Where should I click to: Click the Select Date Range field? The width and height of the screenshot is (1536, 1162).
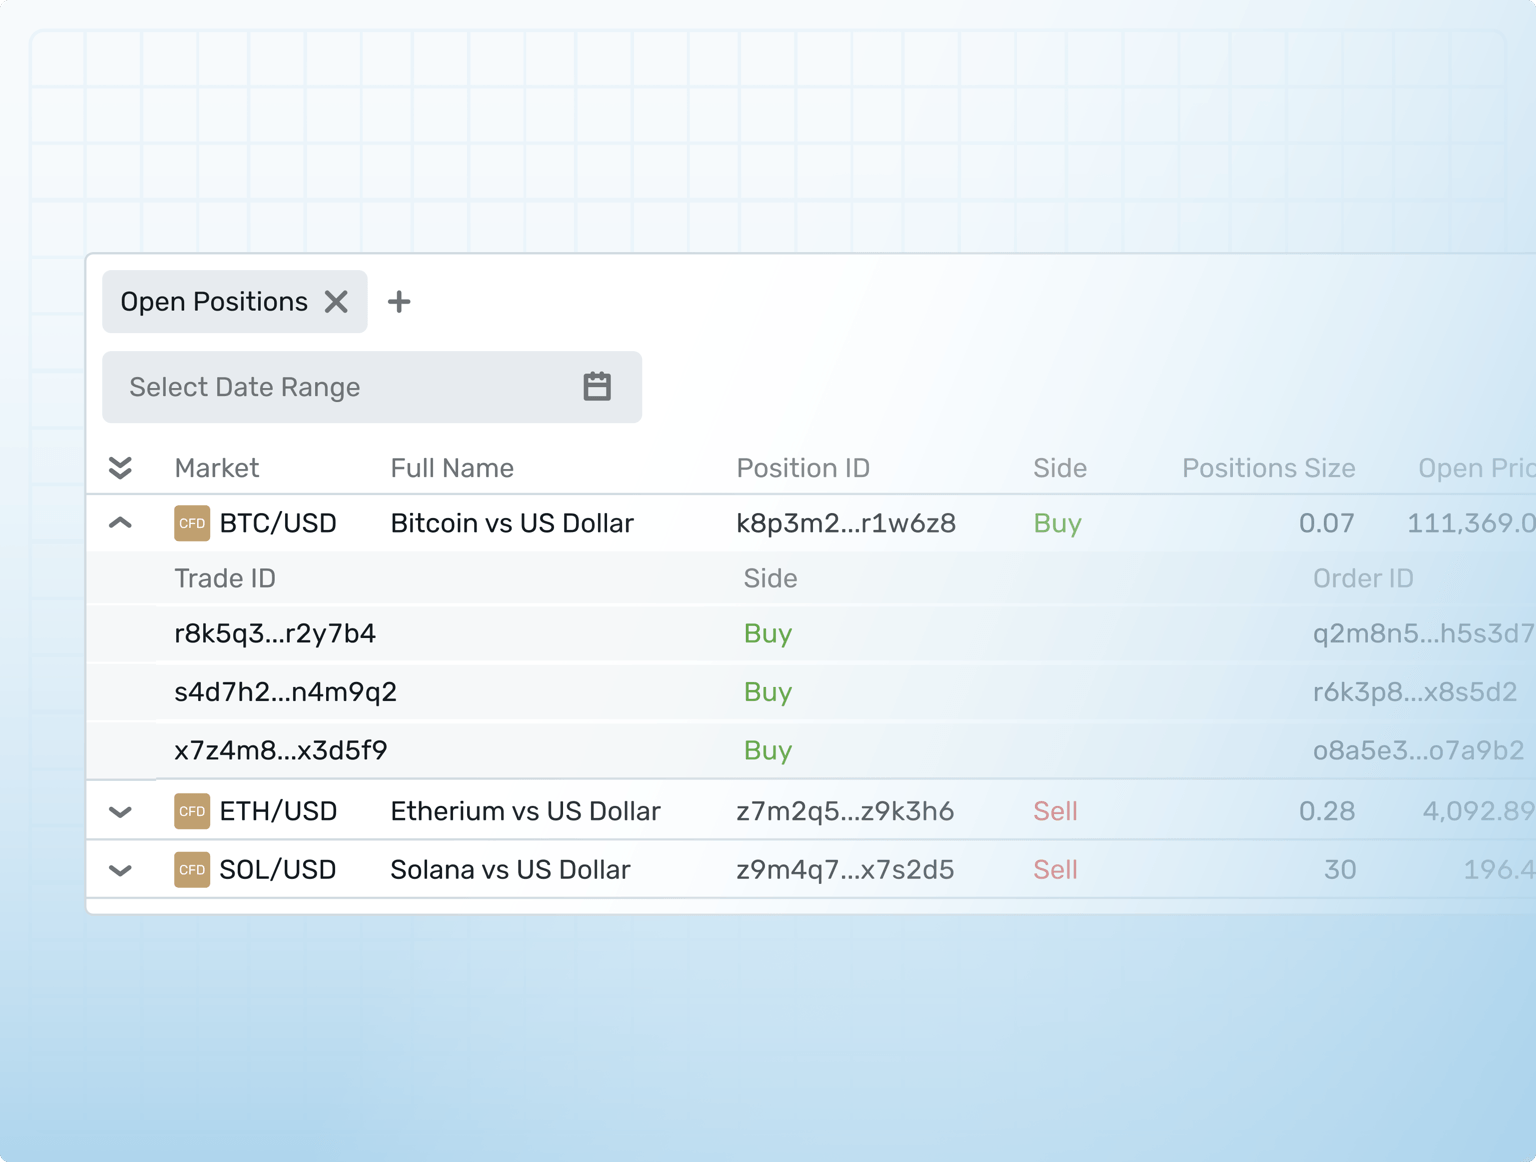(372, 387)
